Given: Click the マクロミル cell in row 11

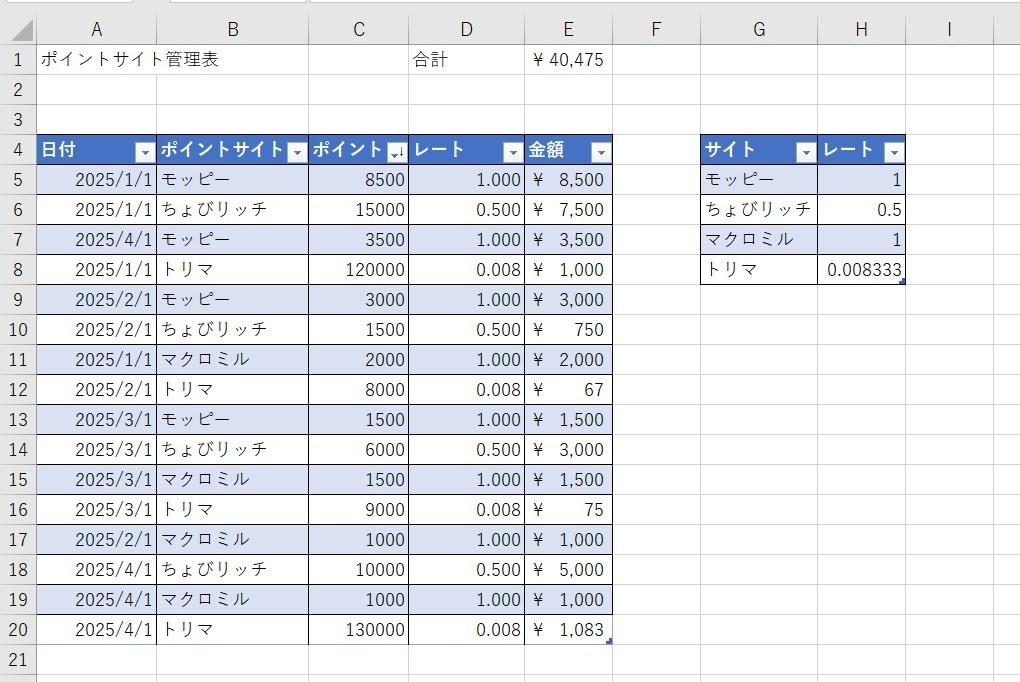Looking at the screenshot, I should tap(232, 360).
